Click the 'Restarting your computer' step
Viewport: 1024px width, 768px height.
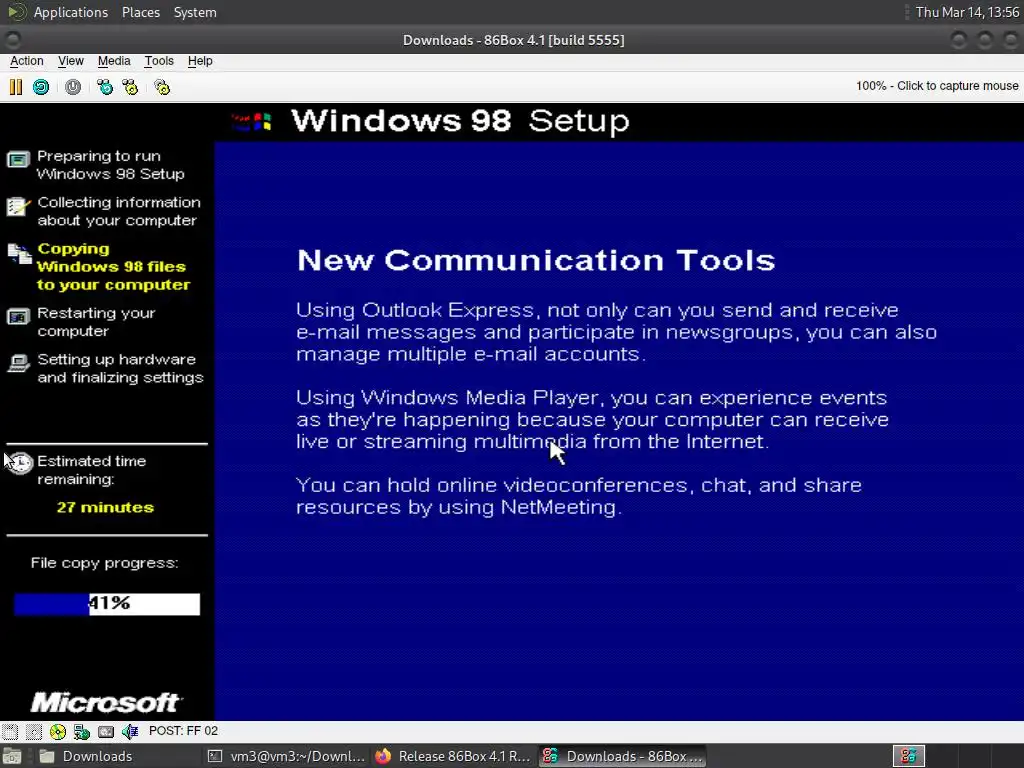[96, 322]
